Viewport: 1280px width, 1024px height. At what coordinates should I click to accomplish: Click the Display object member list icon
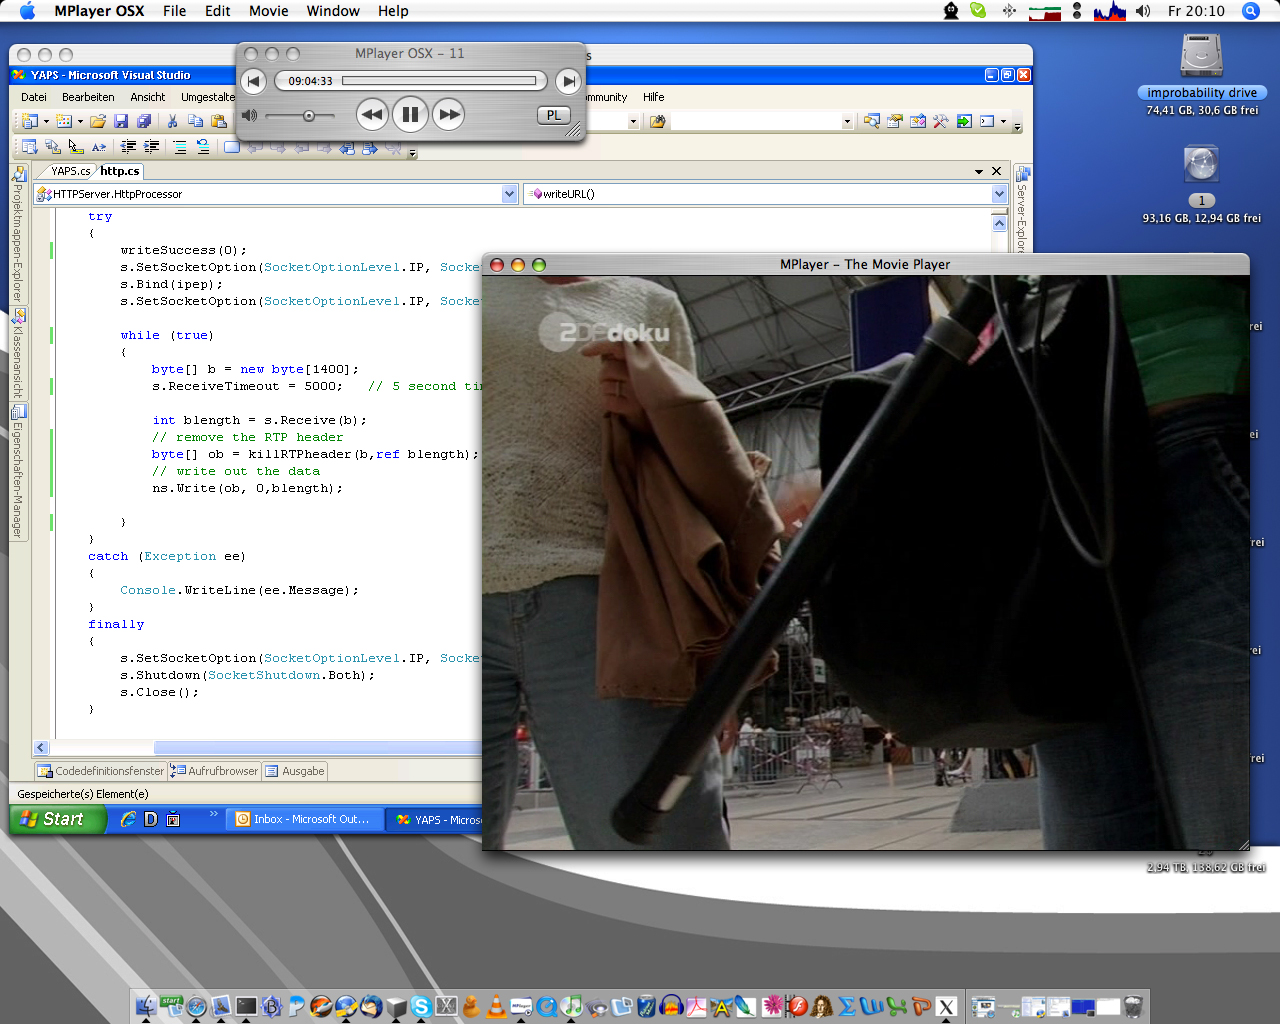pos(30,147)
